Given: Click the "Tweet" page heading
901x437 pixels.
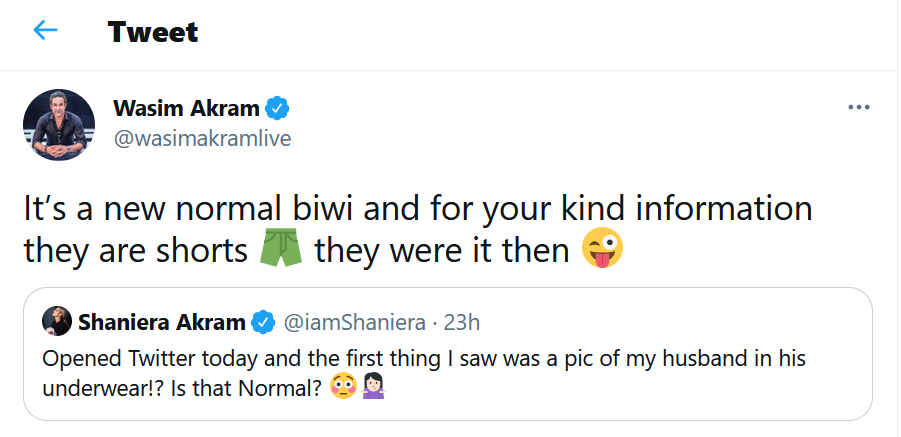Looking at the screenshot, I should coord(153,32).
